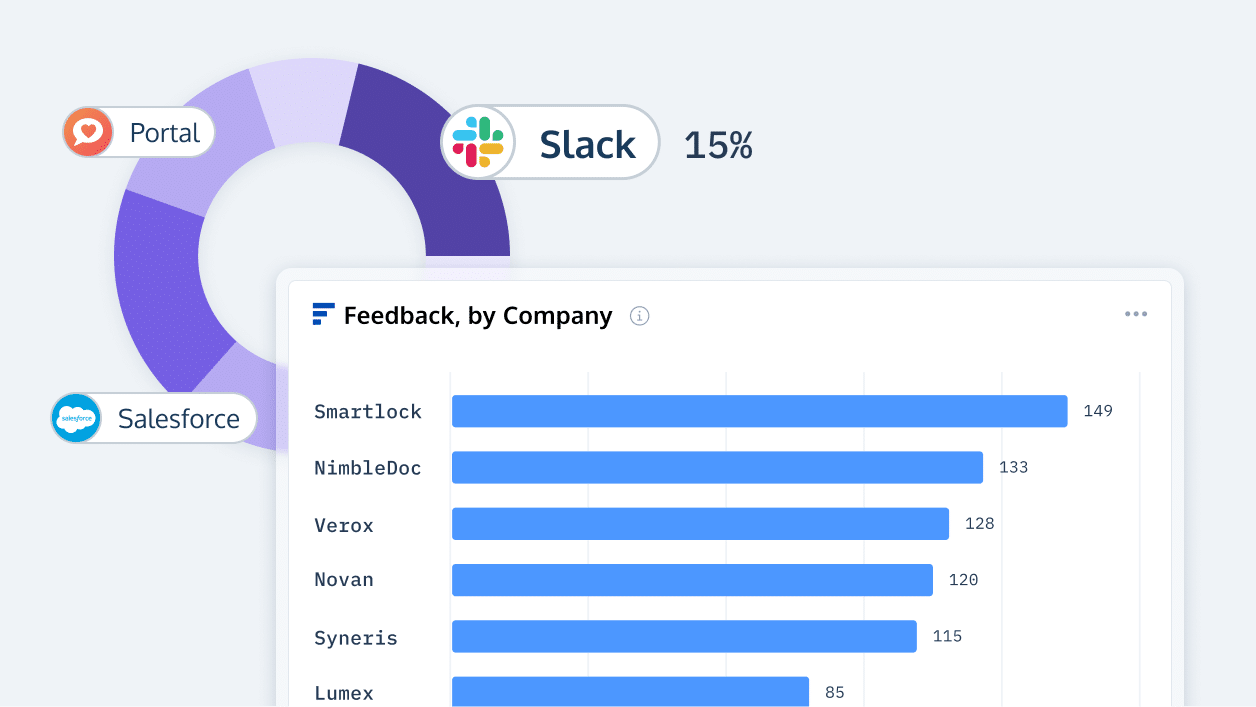Click the Syneris bar in chart
1256x707 pixels.
684,636
